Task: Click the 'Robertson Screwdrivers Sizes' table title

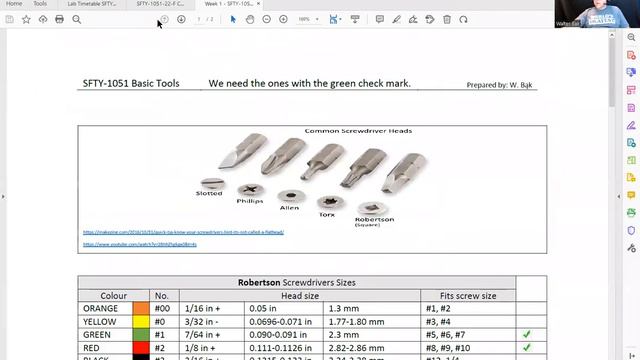Action: pos(297,282)
